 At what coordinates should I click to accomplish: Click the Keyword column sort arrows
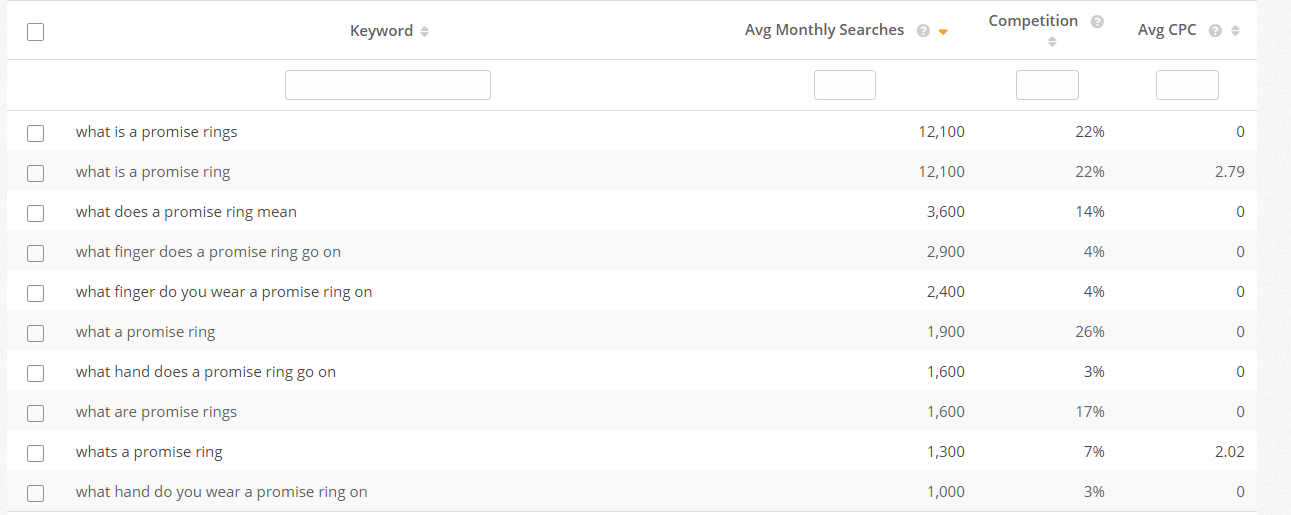(425, 31)
